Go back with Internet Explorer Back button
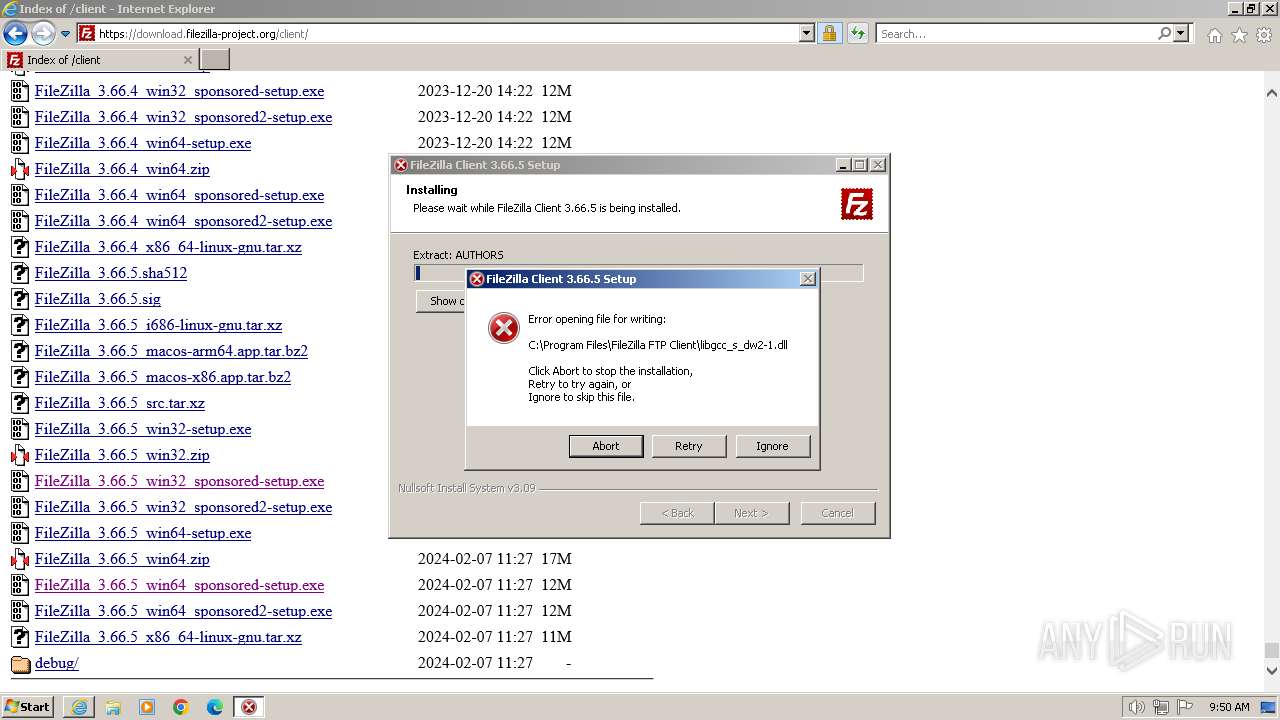Viewport: 1280px width, 720px height. 15,34
